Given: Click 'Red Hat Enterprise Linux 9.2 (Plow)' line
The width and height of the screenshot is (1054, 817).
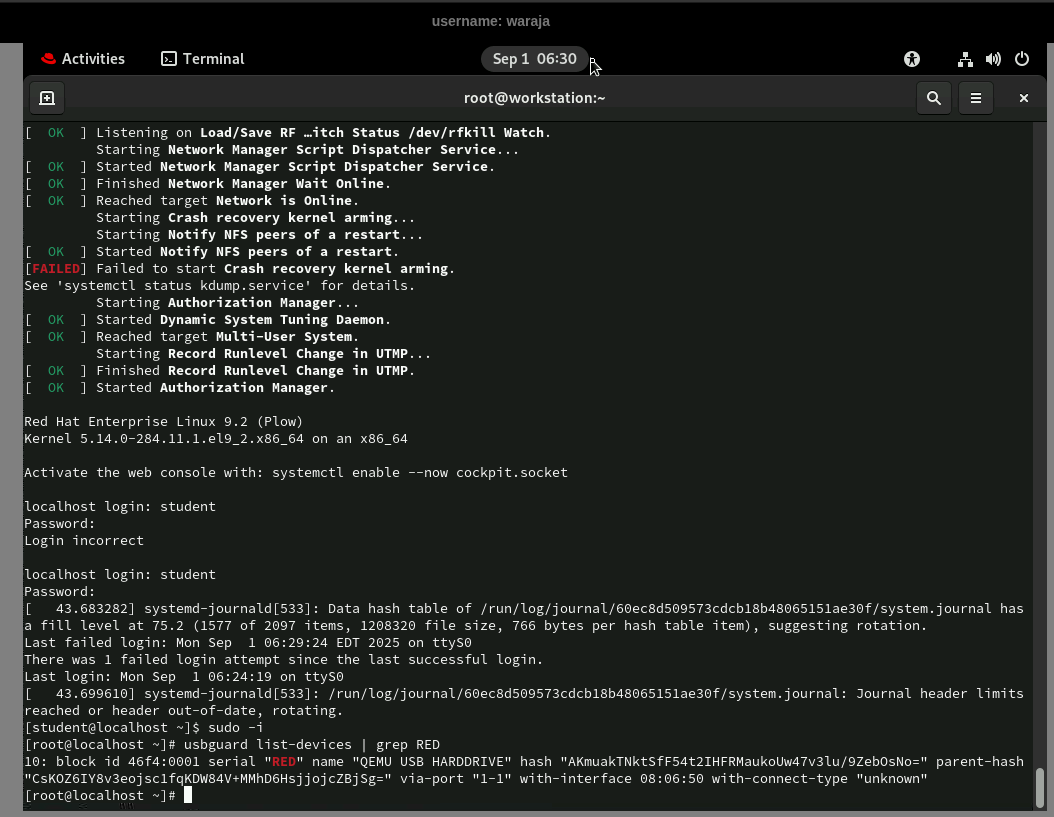Looking at the screenshot, I should (x=163, y=422).
